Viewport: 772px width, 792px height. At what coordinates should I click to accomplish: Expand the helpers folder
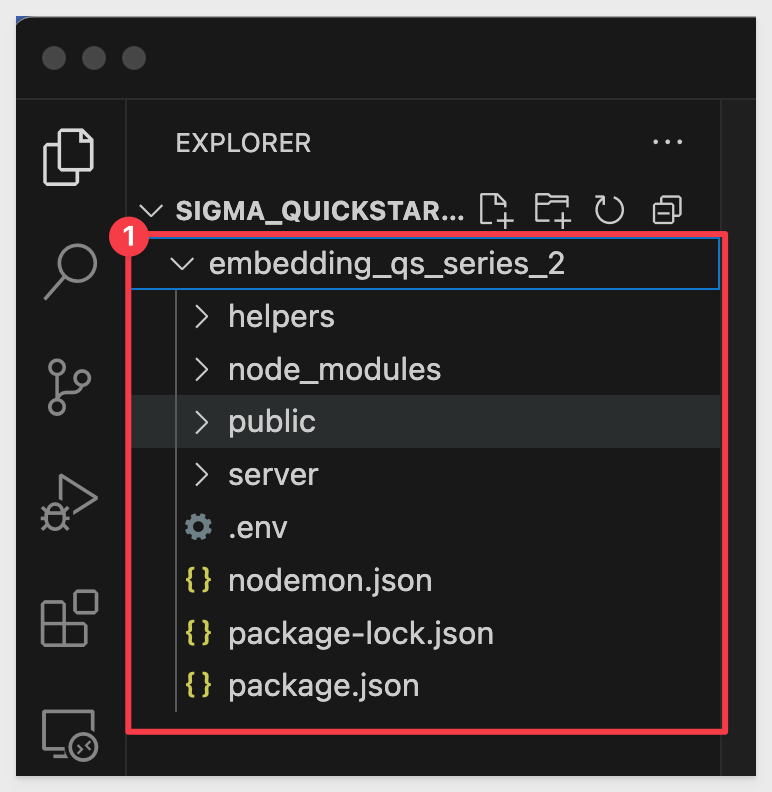click(x=281, y=317)
